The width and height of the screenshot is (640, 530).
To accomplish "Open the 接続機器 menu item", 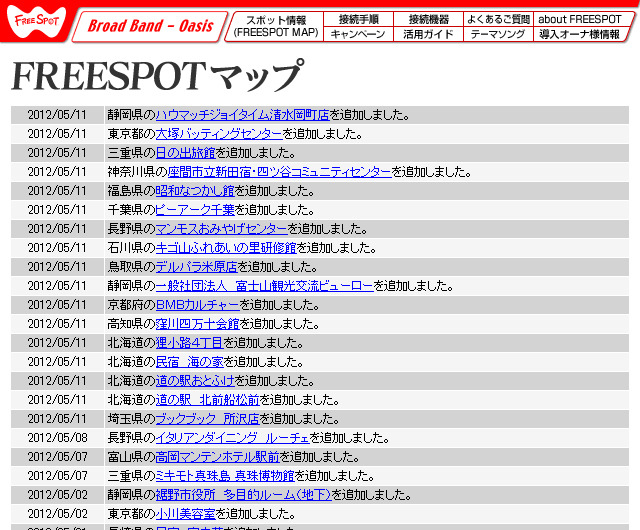I will pos(428,19).
